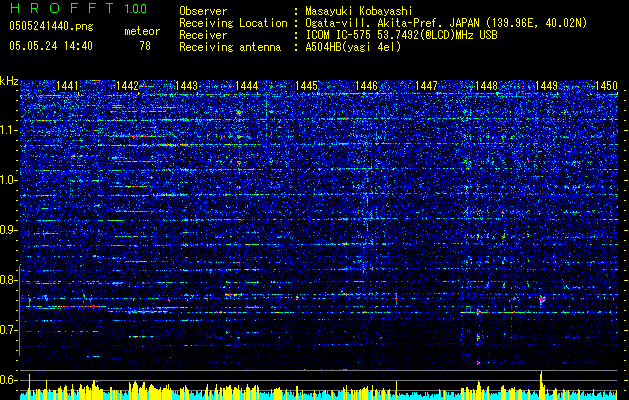Screen dimensions: 629x400
Task: Click the 1450 time marker
Action: (606, 86)
